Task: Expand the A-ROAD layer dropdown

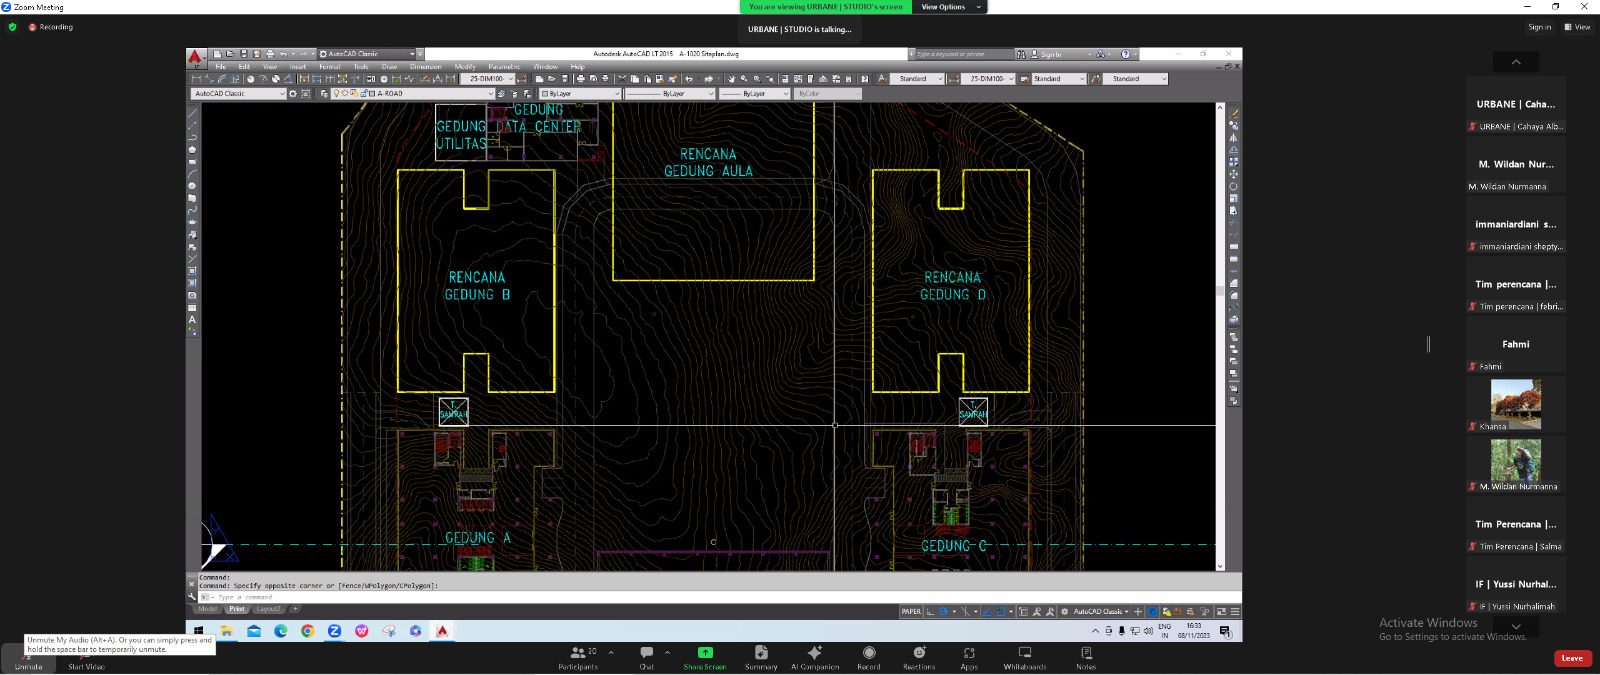Action: [490, 94]
